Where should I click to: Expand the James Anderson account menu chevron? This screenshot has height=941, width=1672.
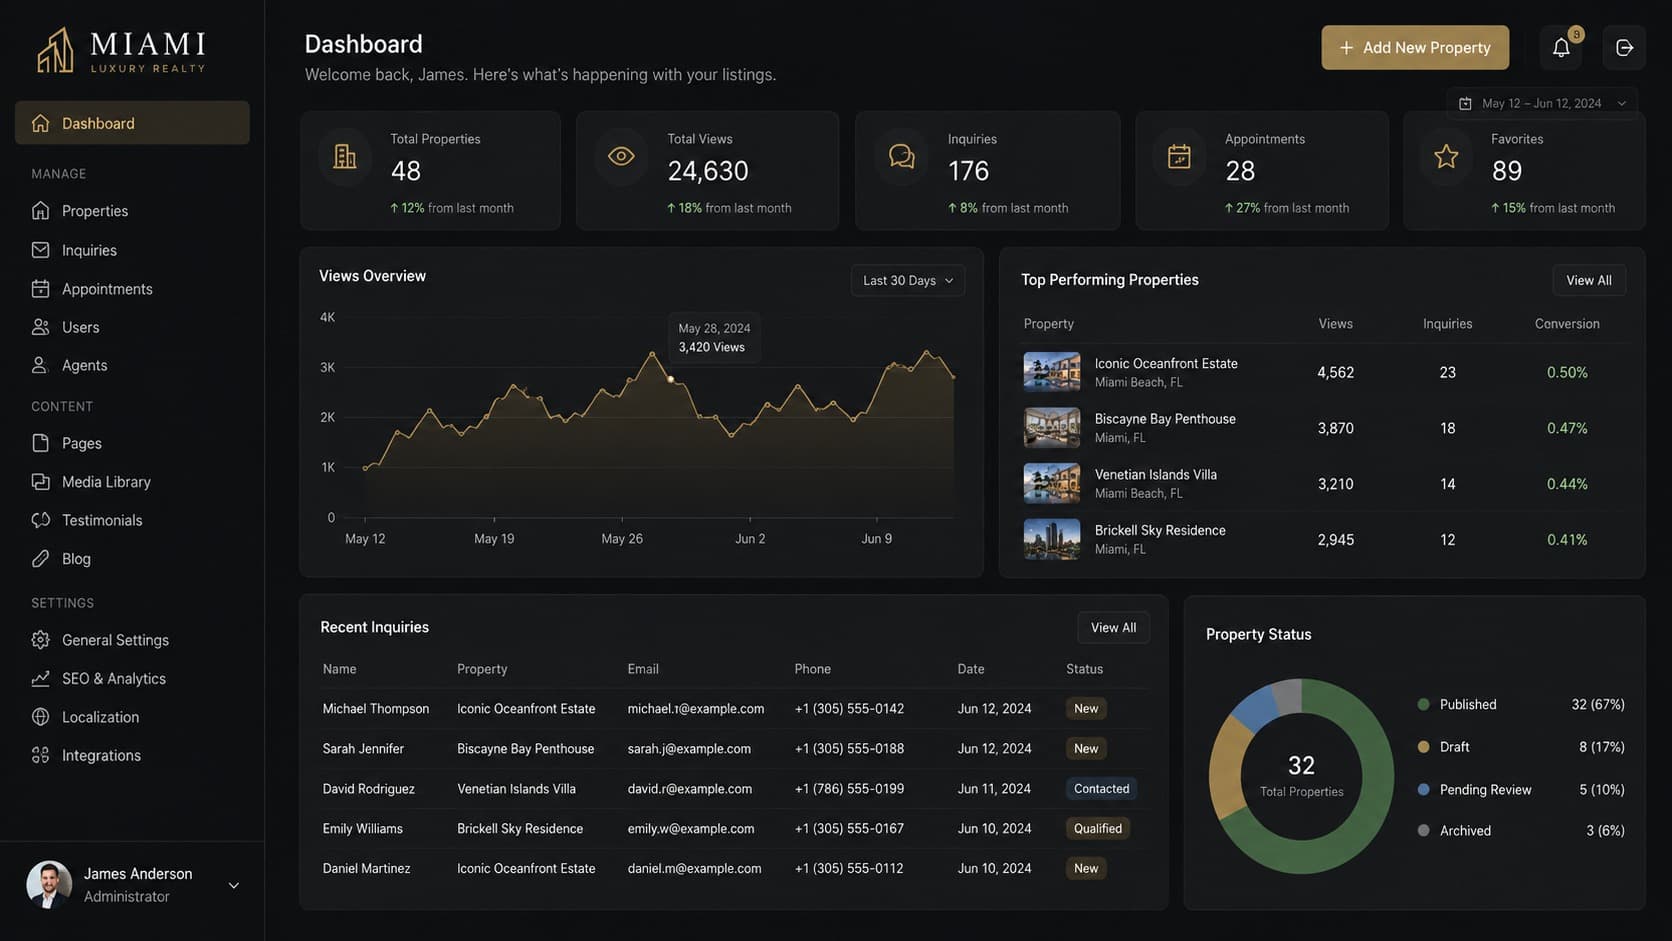[x=234, y=885]
